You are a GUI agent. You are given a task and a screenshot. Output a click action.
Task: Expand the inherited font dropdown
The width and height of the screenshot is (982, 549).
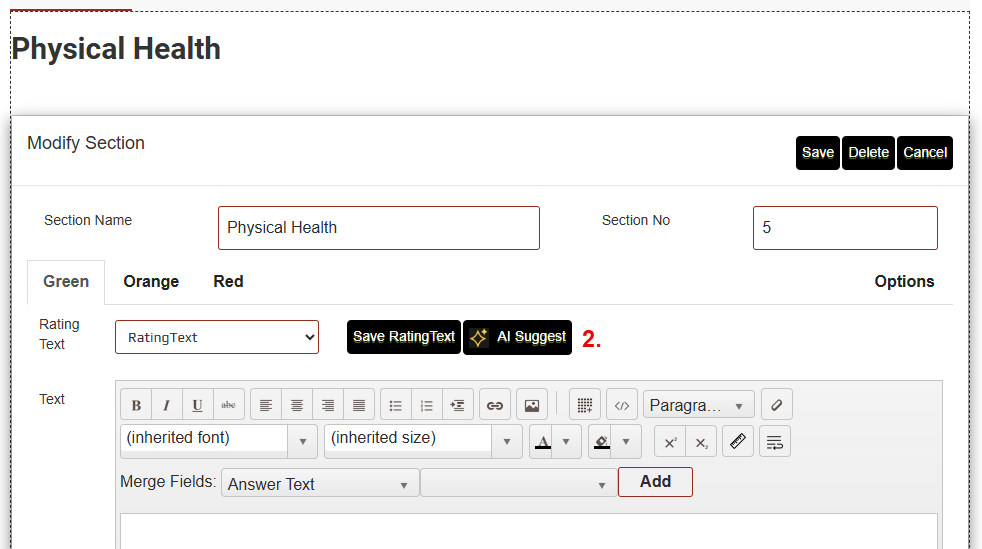click(302, 441)
